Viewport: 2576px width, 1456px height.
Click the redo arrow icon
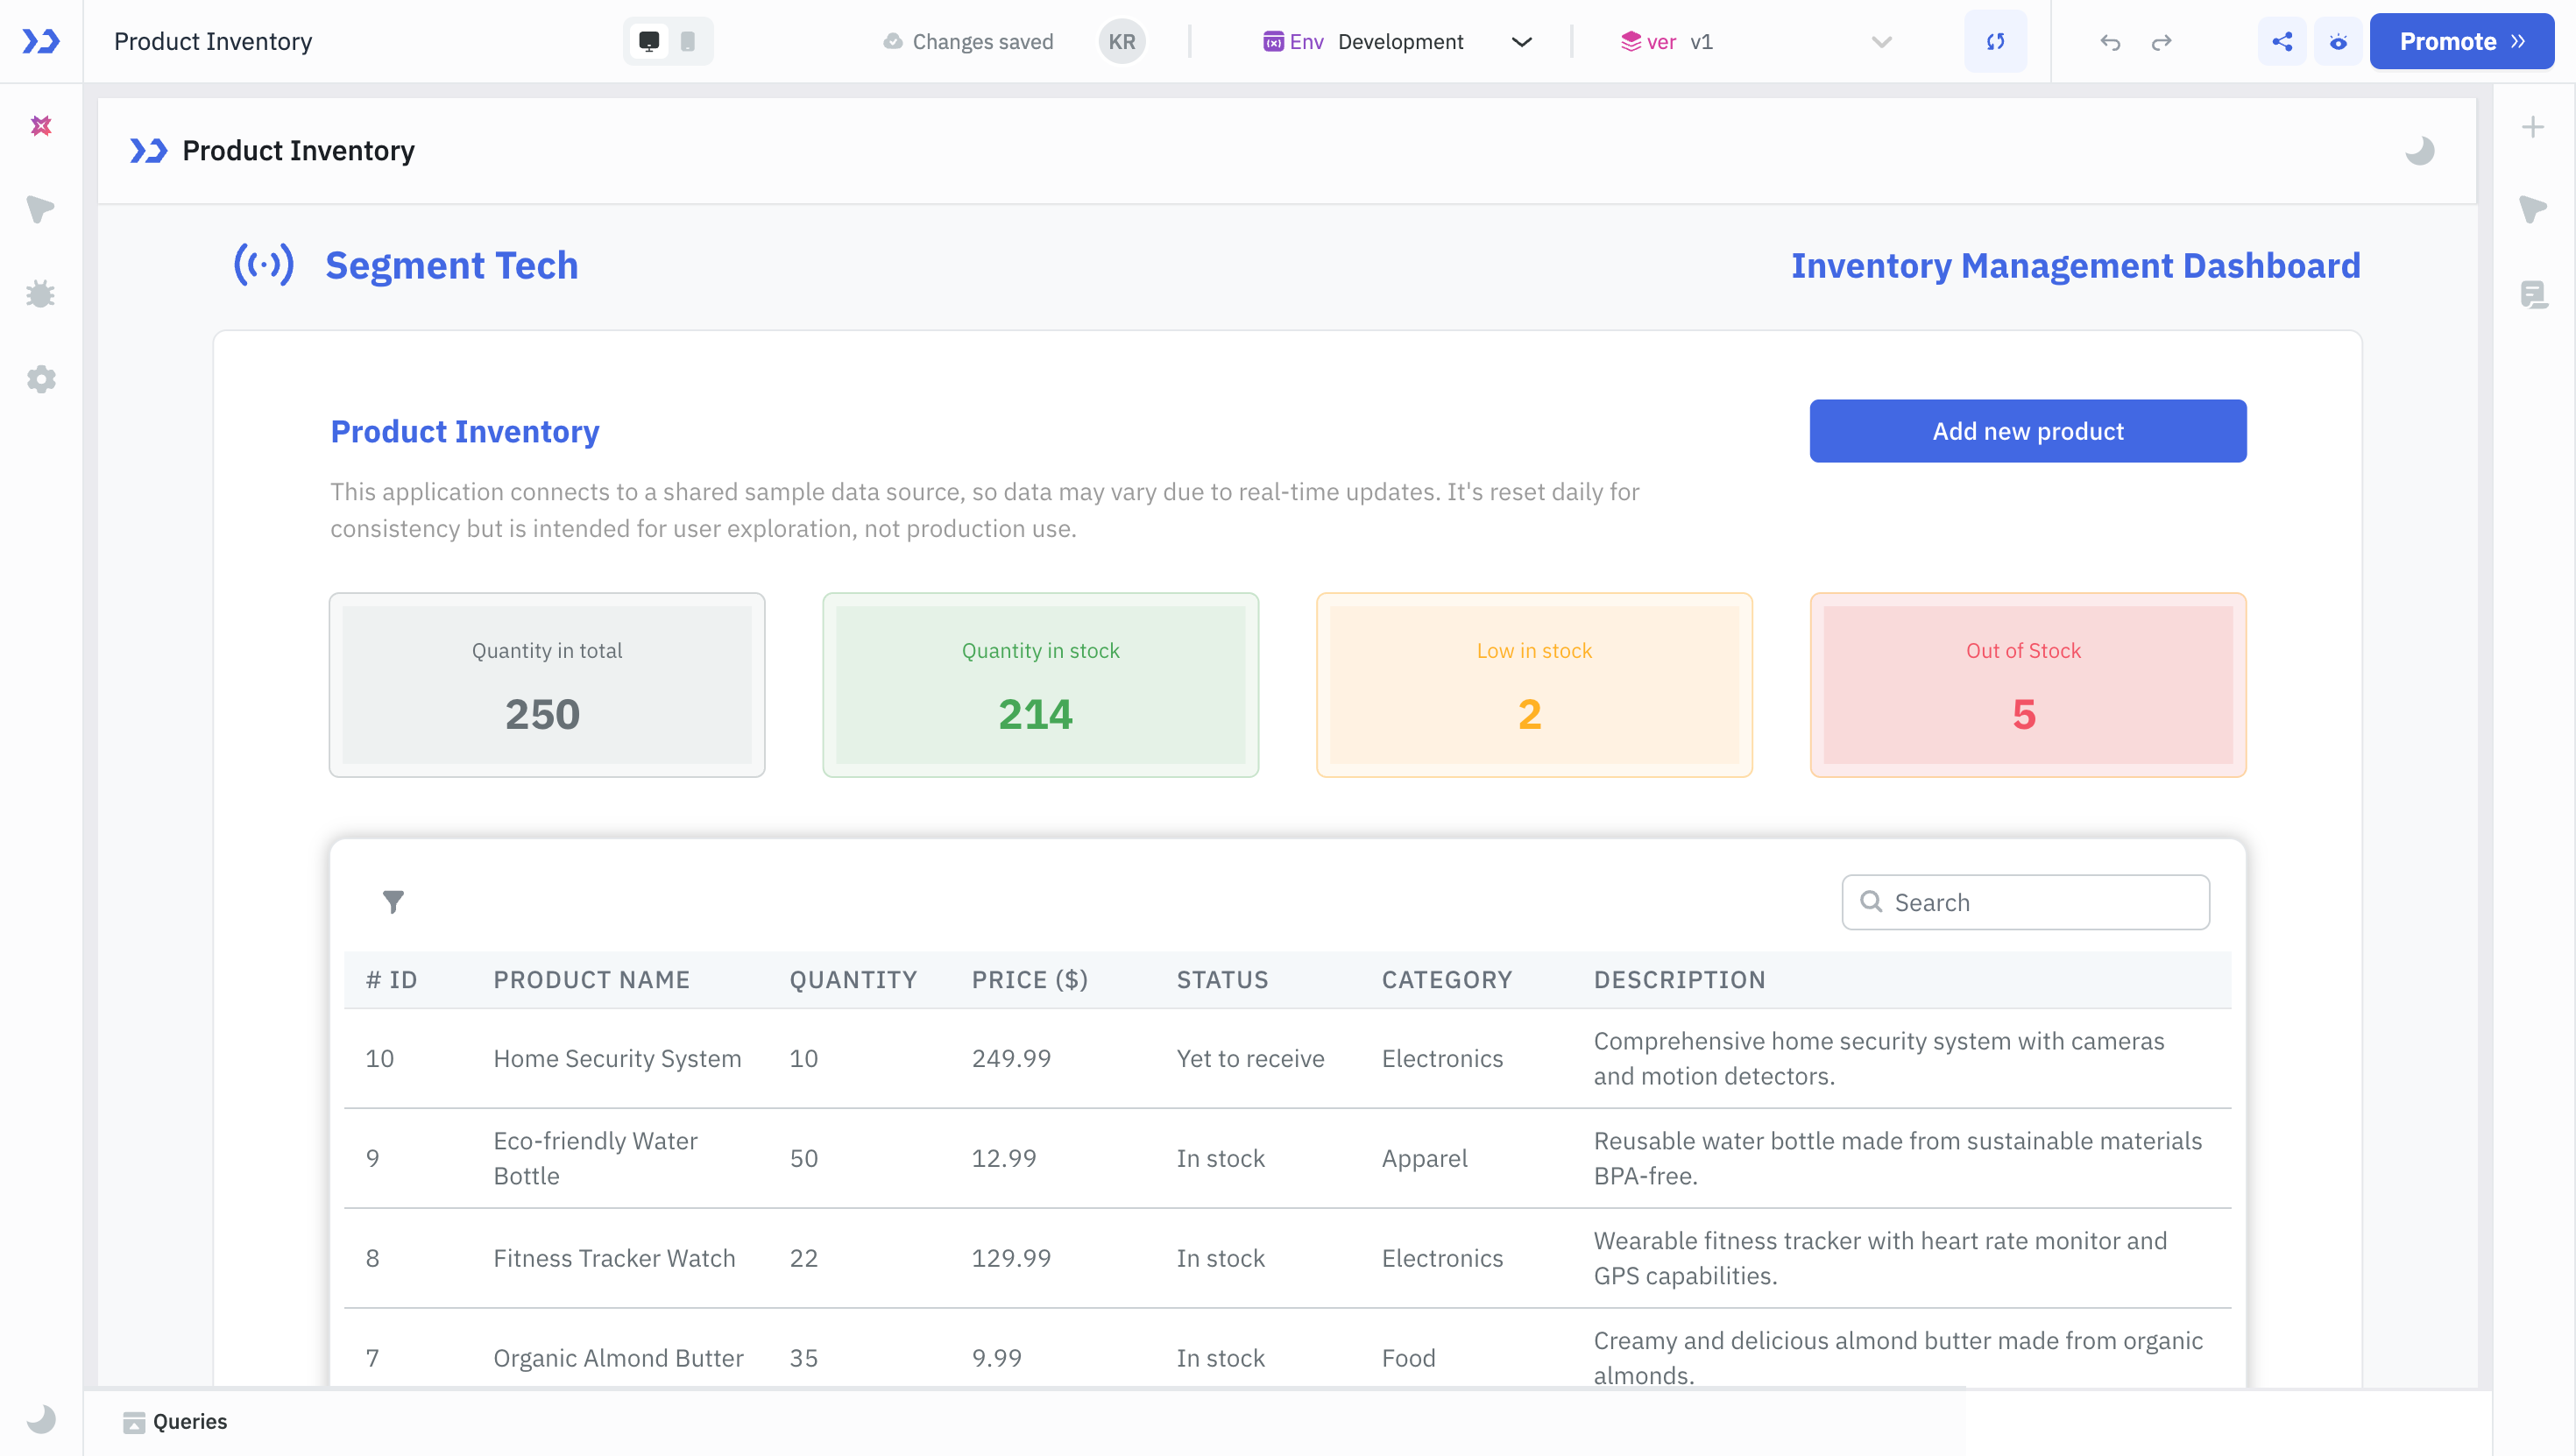click(2161, 42)
